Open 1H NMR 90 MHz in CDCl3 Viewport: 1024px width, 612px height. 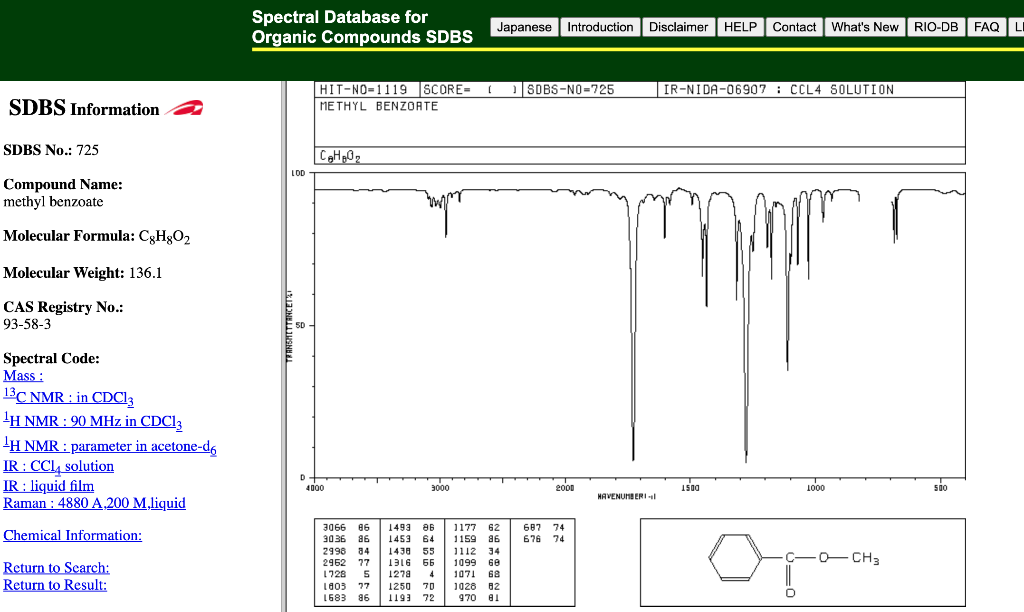click(x=91, y=421)
